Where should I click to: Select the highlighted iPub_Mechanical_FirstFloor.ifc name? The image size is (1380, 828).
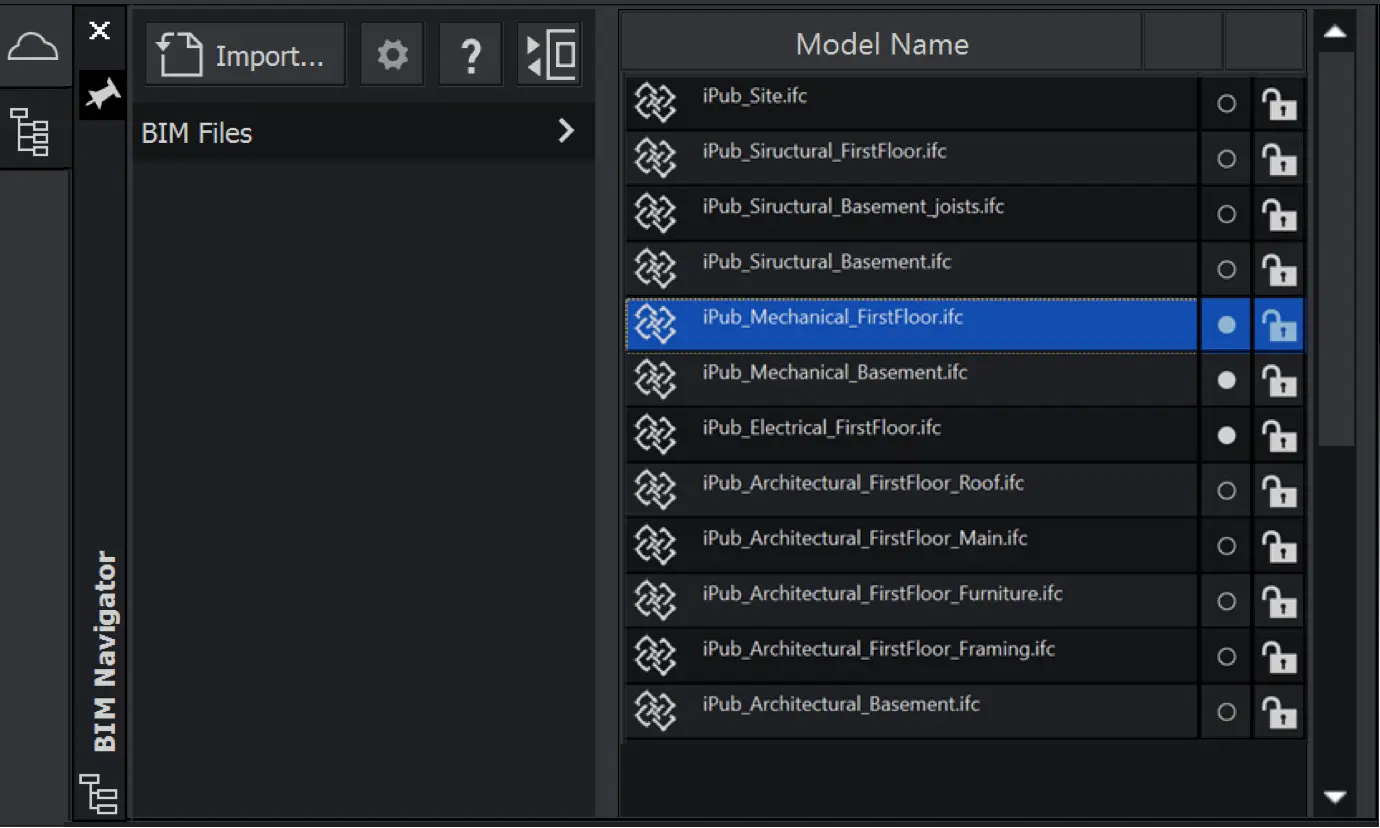point(832,317)
